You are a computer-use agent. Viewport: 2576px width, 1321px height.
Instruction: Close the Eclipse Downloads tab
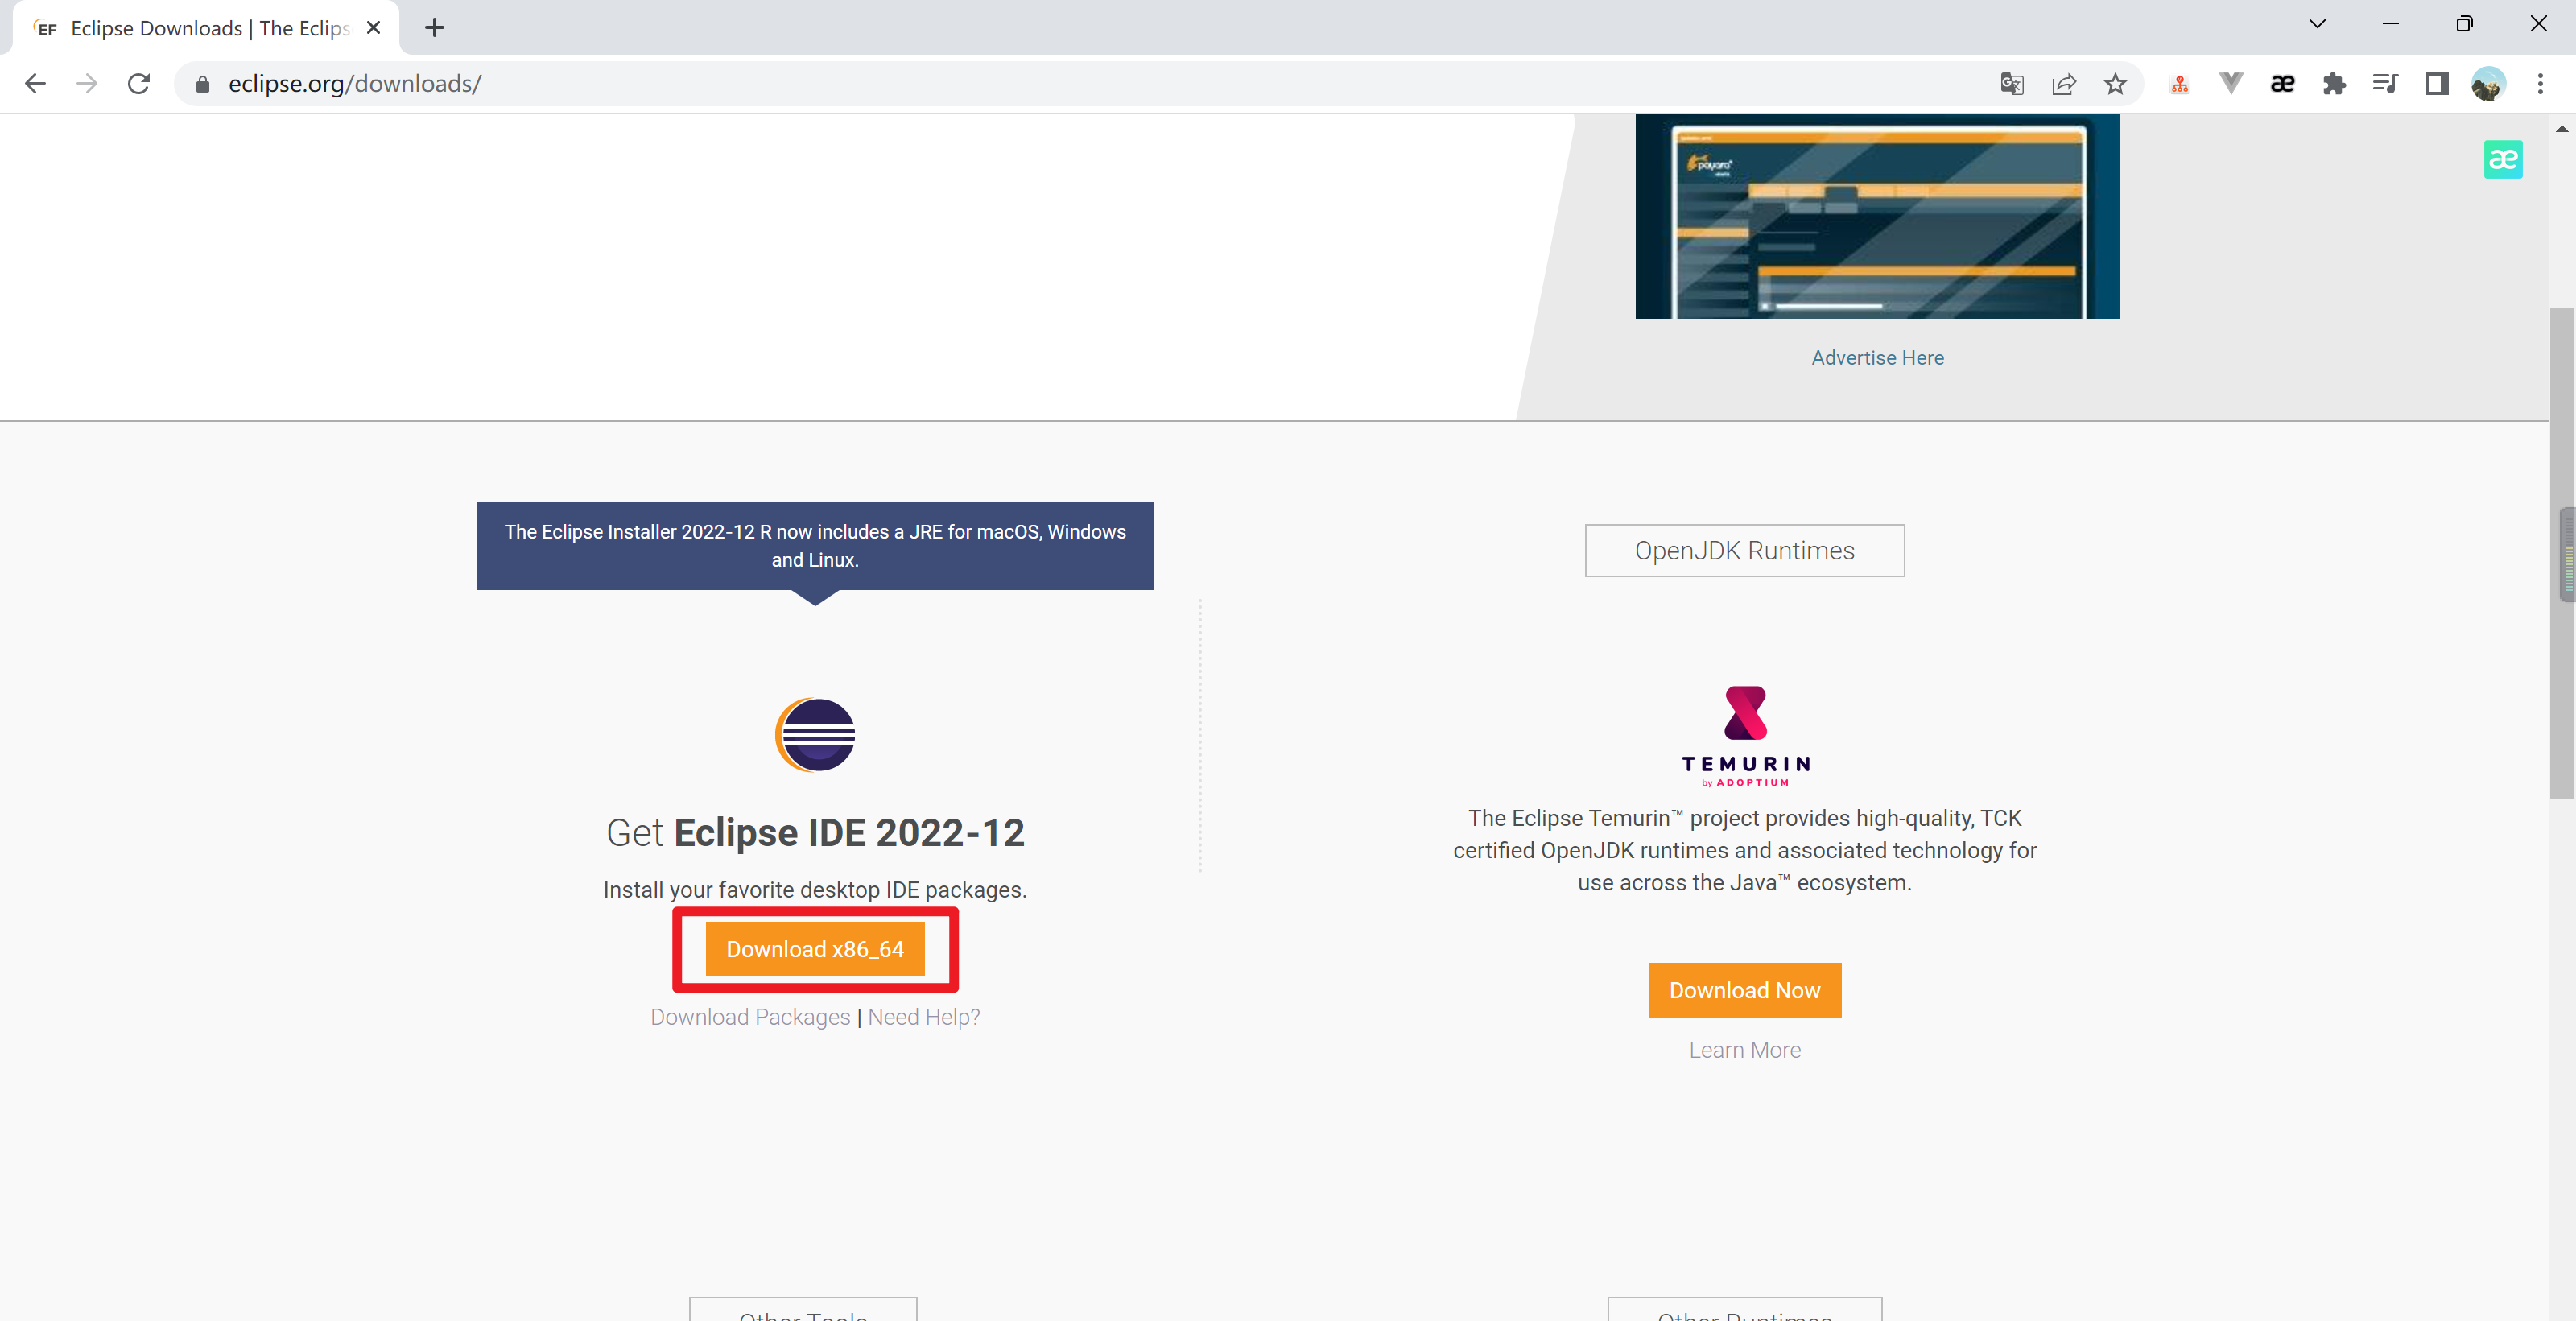pyautogui.click(x=373, y=28)
